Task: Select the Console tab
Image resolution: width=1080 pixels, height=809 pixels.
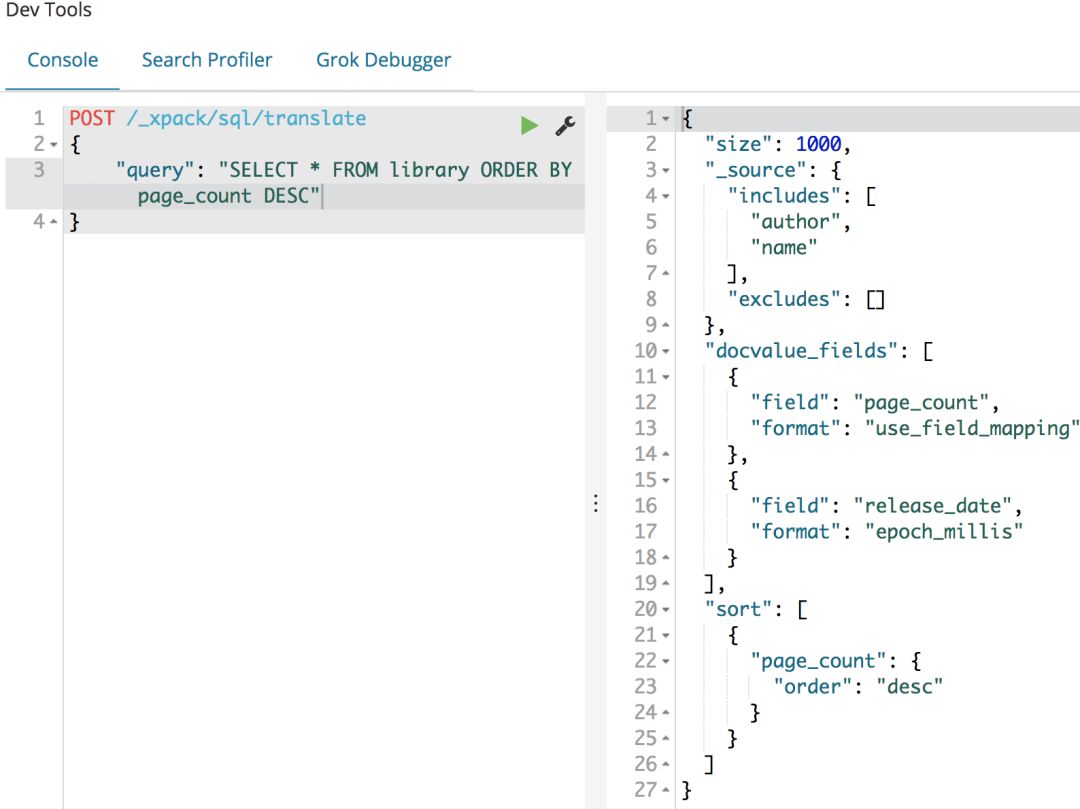Action: click(x=63, y=60)
